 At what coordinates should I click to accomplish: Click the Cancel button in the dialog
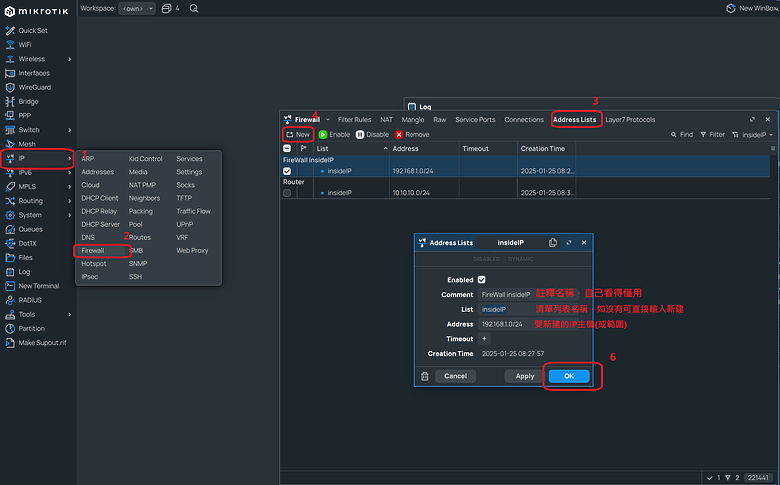pos(455,377)
